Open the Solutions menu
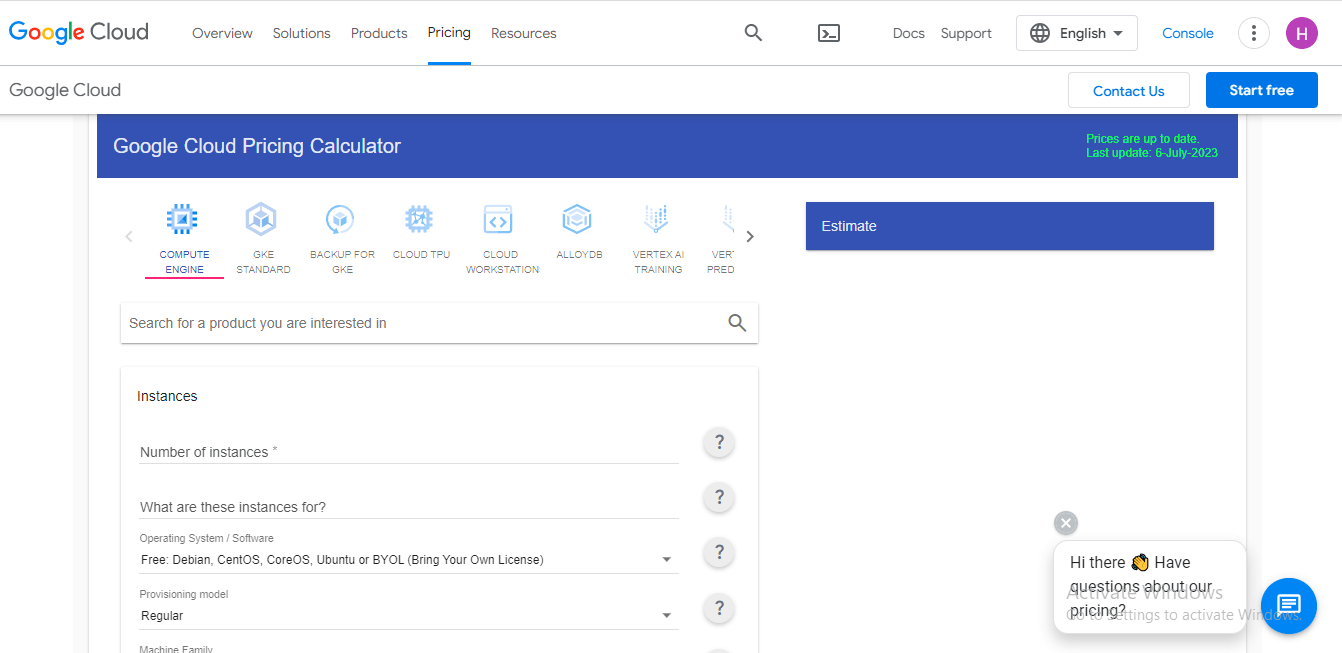The image size is (1342, 653). click(x=301, y=33)
